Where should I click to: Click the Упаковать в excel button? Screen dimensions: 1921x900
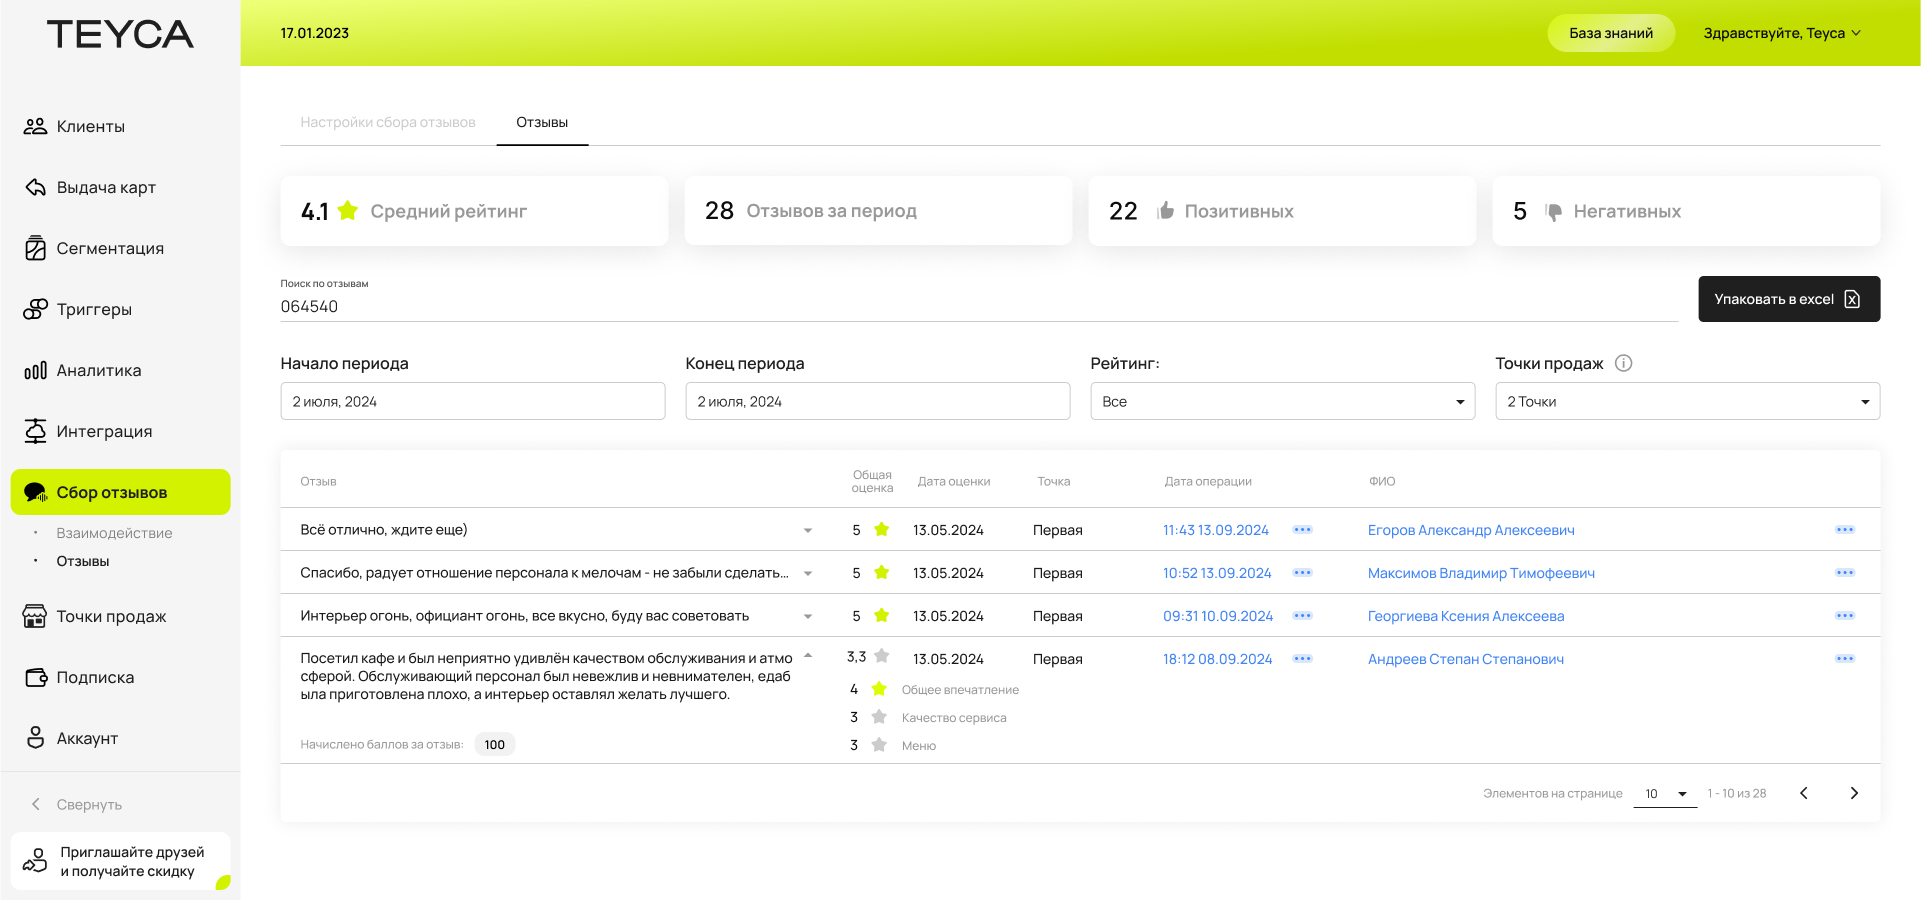pos(1788,299)
